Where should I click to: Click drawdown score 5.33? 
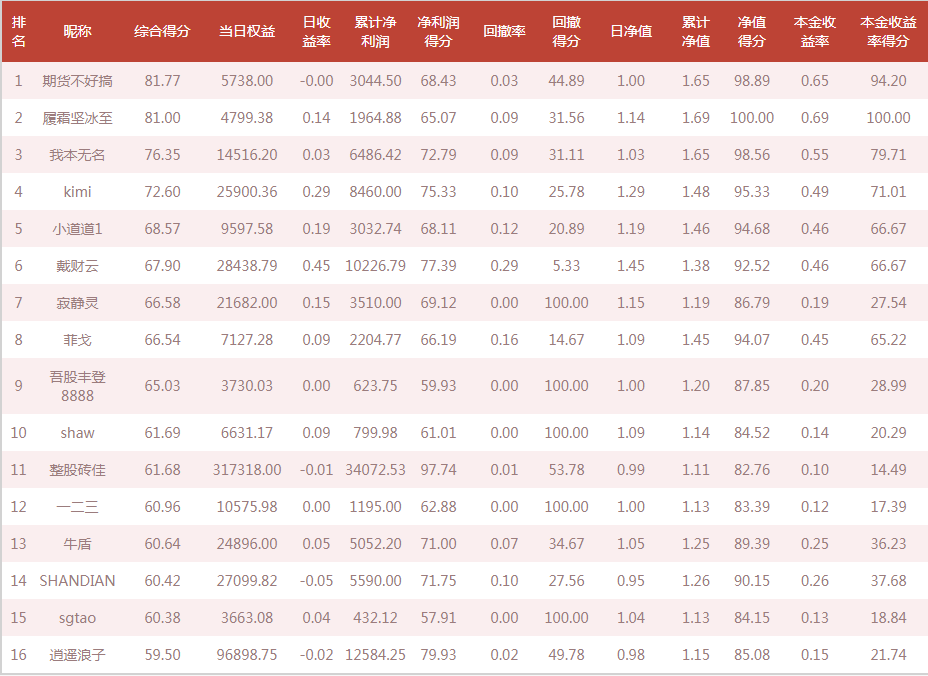(566, 266)
